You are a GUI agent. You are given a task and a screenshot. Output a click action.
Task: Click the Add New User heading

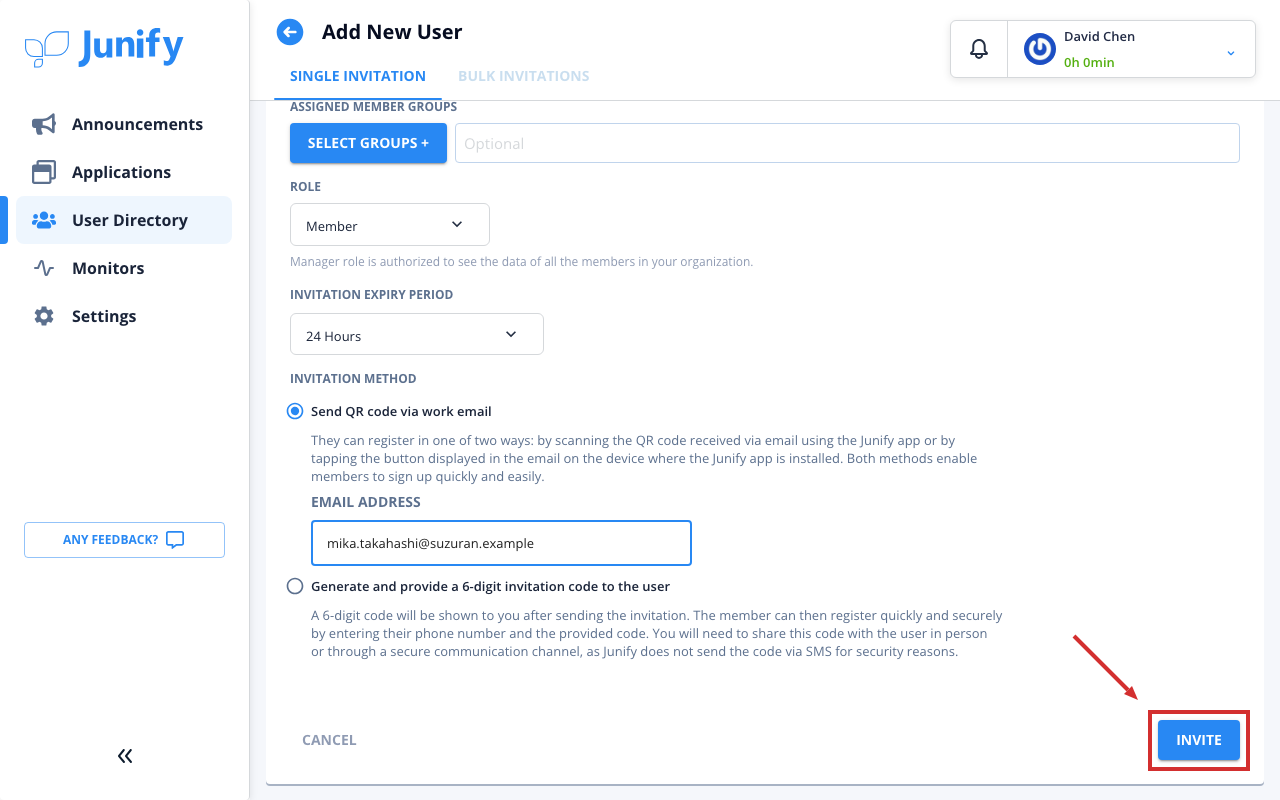pos(392,32)
